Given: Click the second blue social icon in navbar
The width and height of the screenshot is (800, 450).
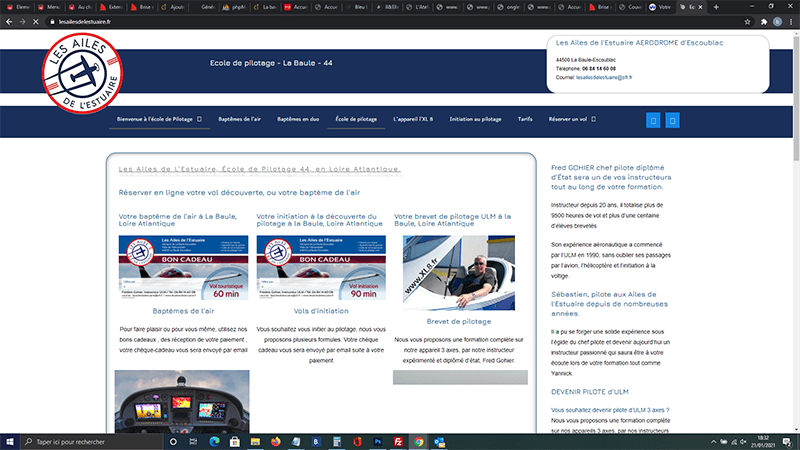Looking at the screenshot, I should pos(673,120).
